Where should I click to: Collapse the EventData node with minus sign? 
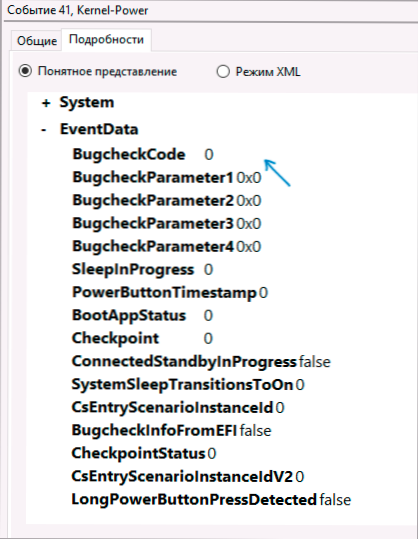click(x=44, y=130)
